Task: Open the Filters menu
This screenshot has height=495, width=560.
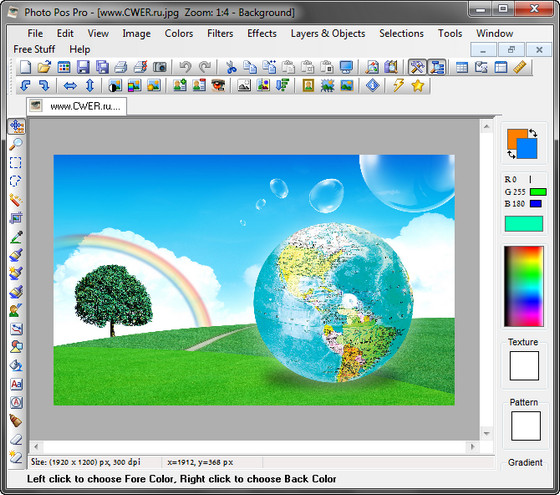Action: [220, 34]
